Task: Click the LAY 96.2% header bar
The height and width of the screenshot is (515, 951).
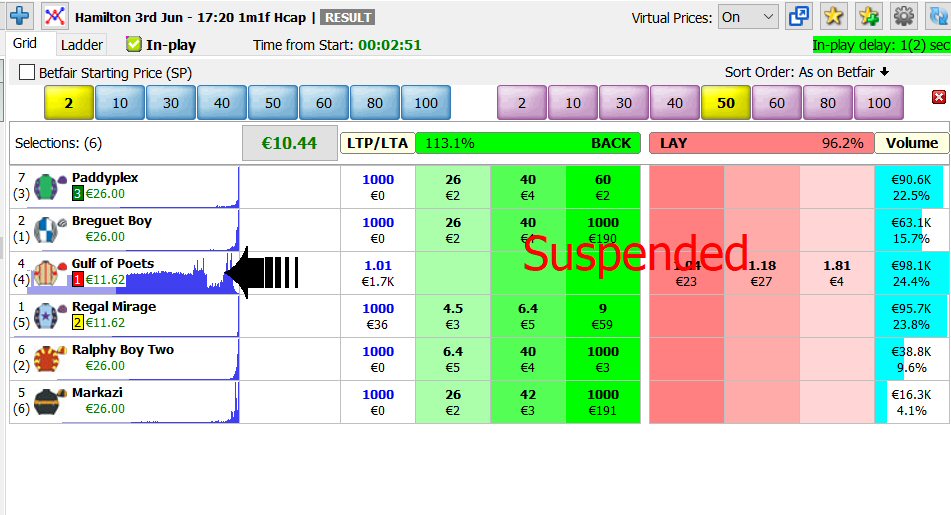Action: [x=761, y=143]
